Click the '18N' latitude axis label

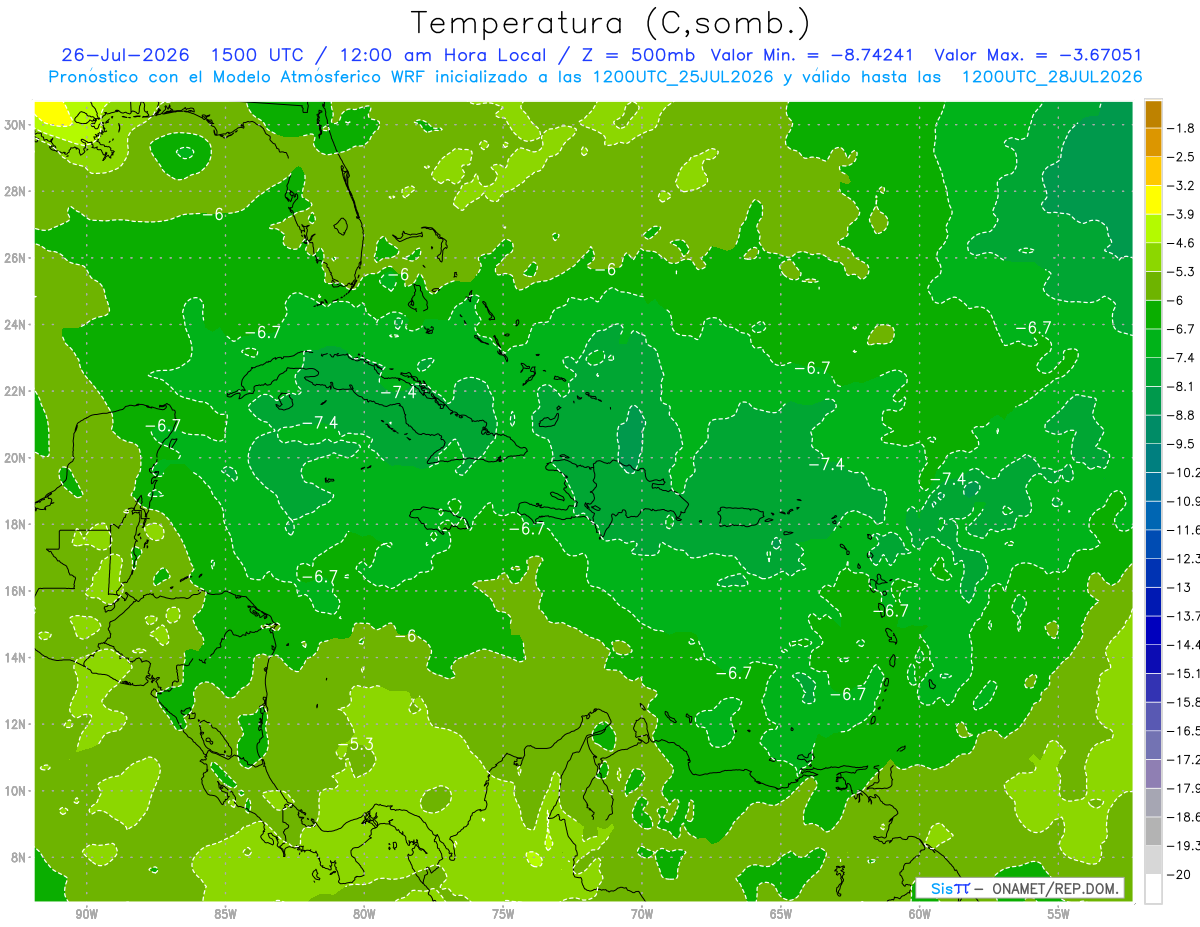[x=17, y=524]
